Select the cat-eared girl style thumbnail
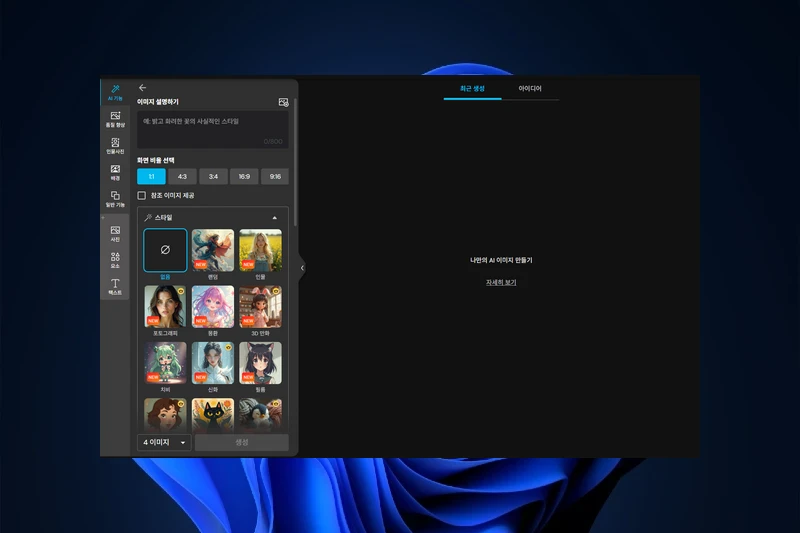The width and height of the screenshot is (800, 533). coord(260,363)
